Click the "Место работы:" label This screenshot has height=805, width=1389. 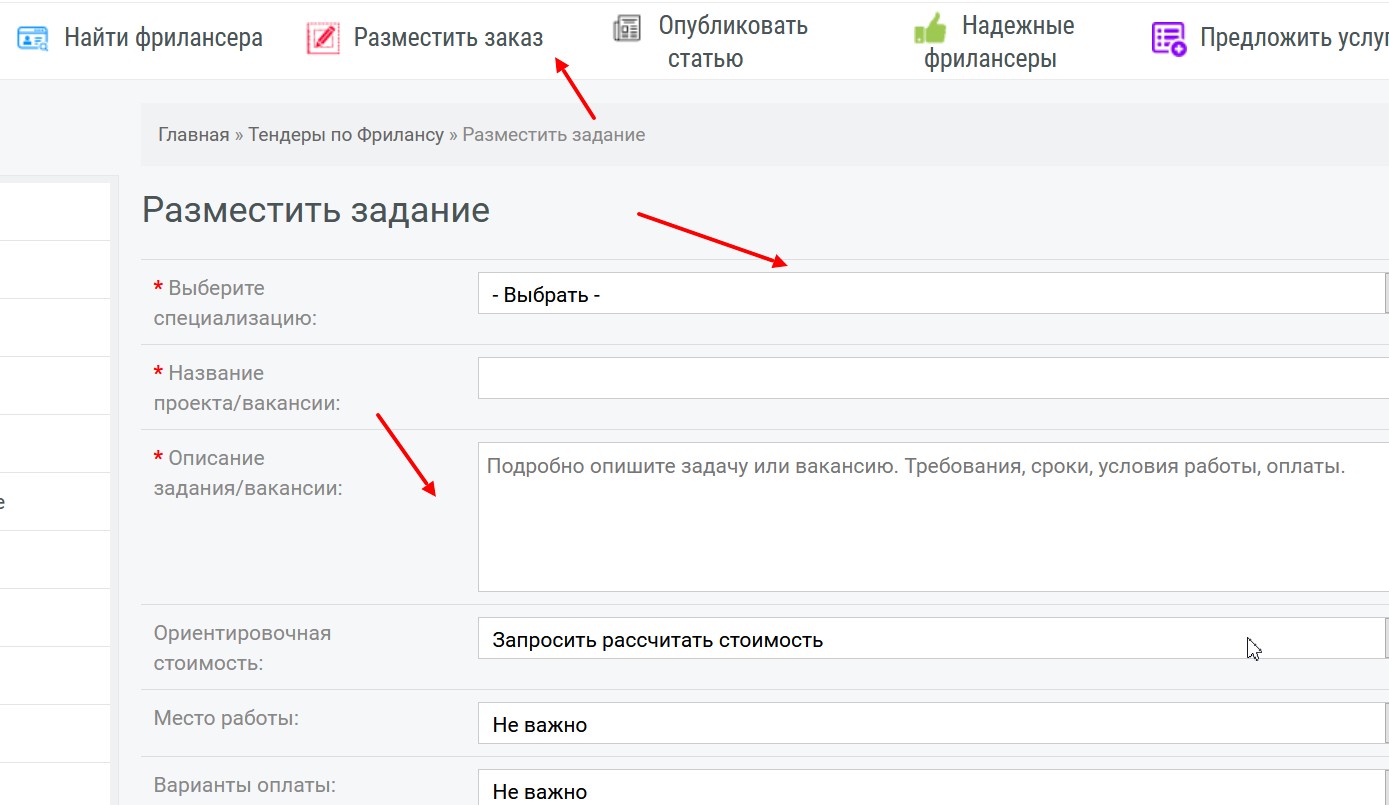pos(226,718)
